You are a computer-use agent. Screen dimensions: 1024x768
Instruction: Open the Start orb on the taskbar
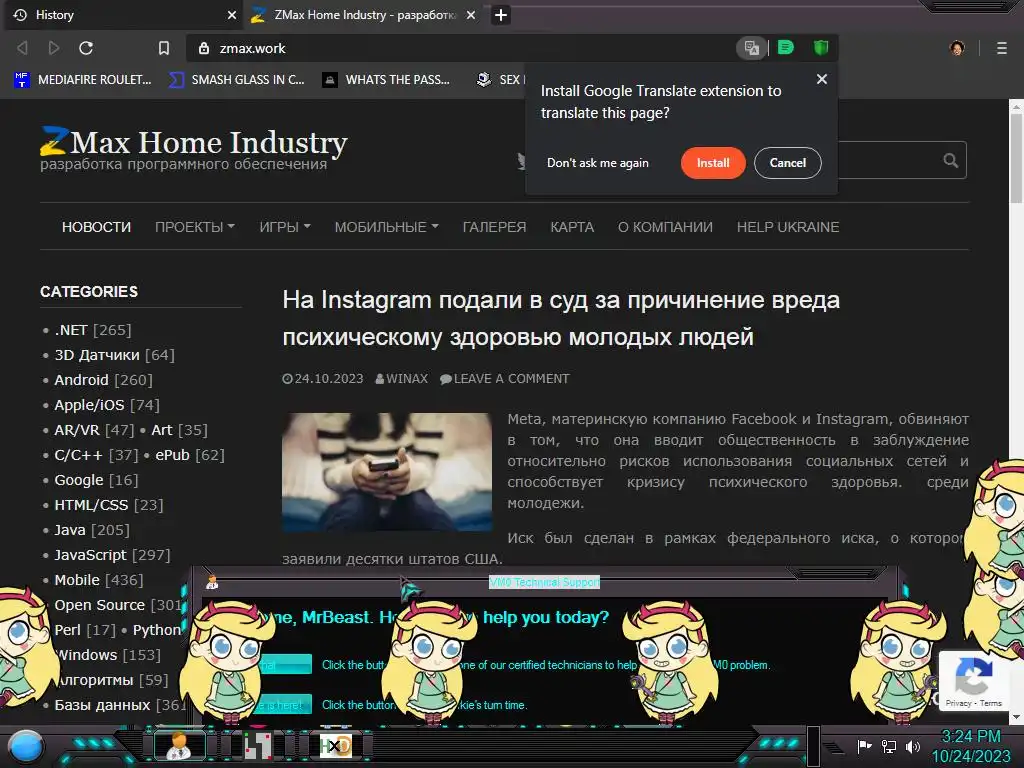click(x=27, y=746)
